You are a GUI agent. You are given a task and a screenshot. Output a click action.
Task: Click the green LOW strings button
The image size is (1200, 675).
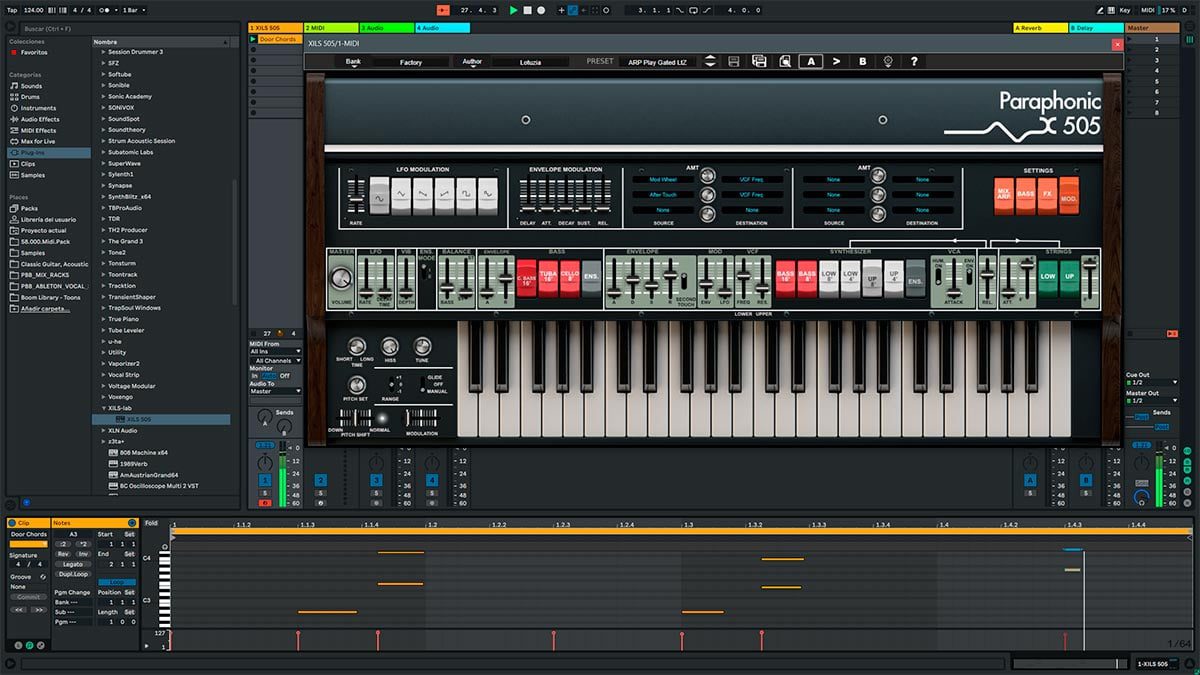pyautogui.click(x=1048, y=277)
